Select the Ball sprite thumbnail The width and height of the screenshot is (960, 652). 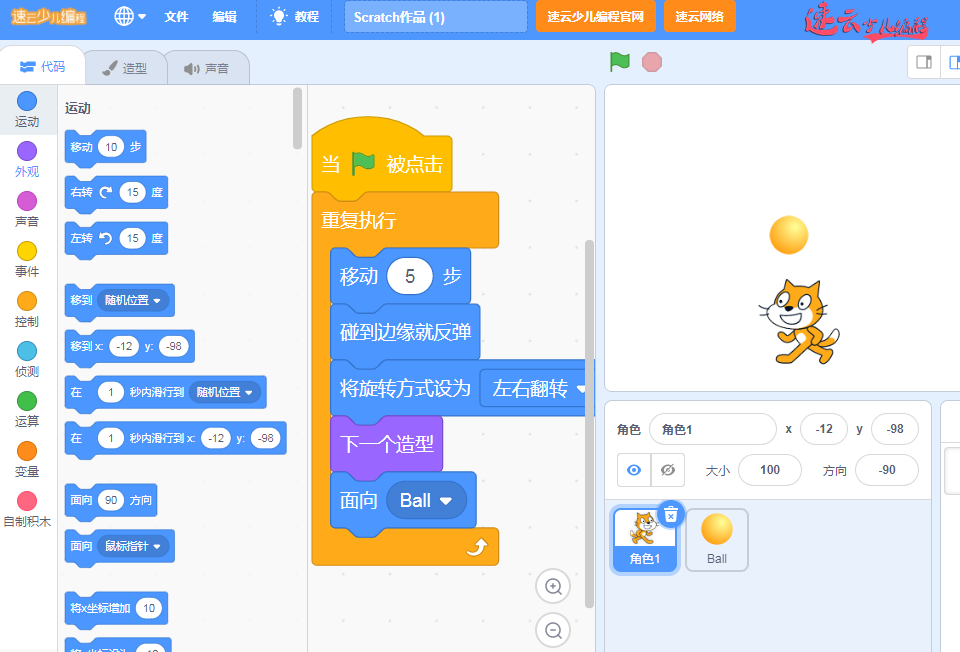coord(716,539)
